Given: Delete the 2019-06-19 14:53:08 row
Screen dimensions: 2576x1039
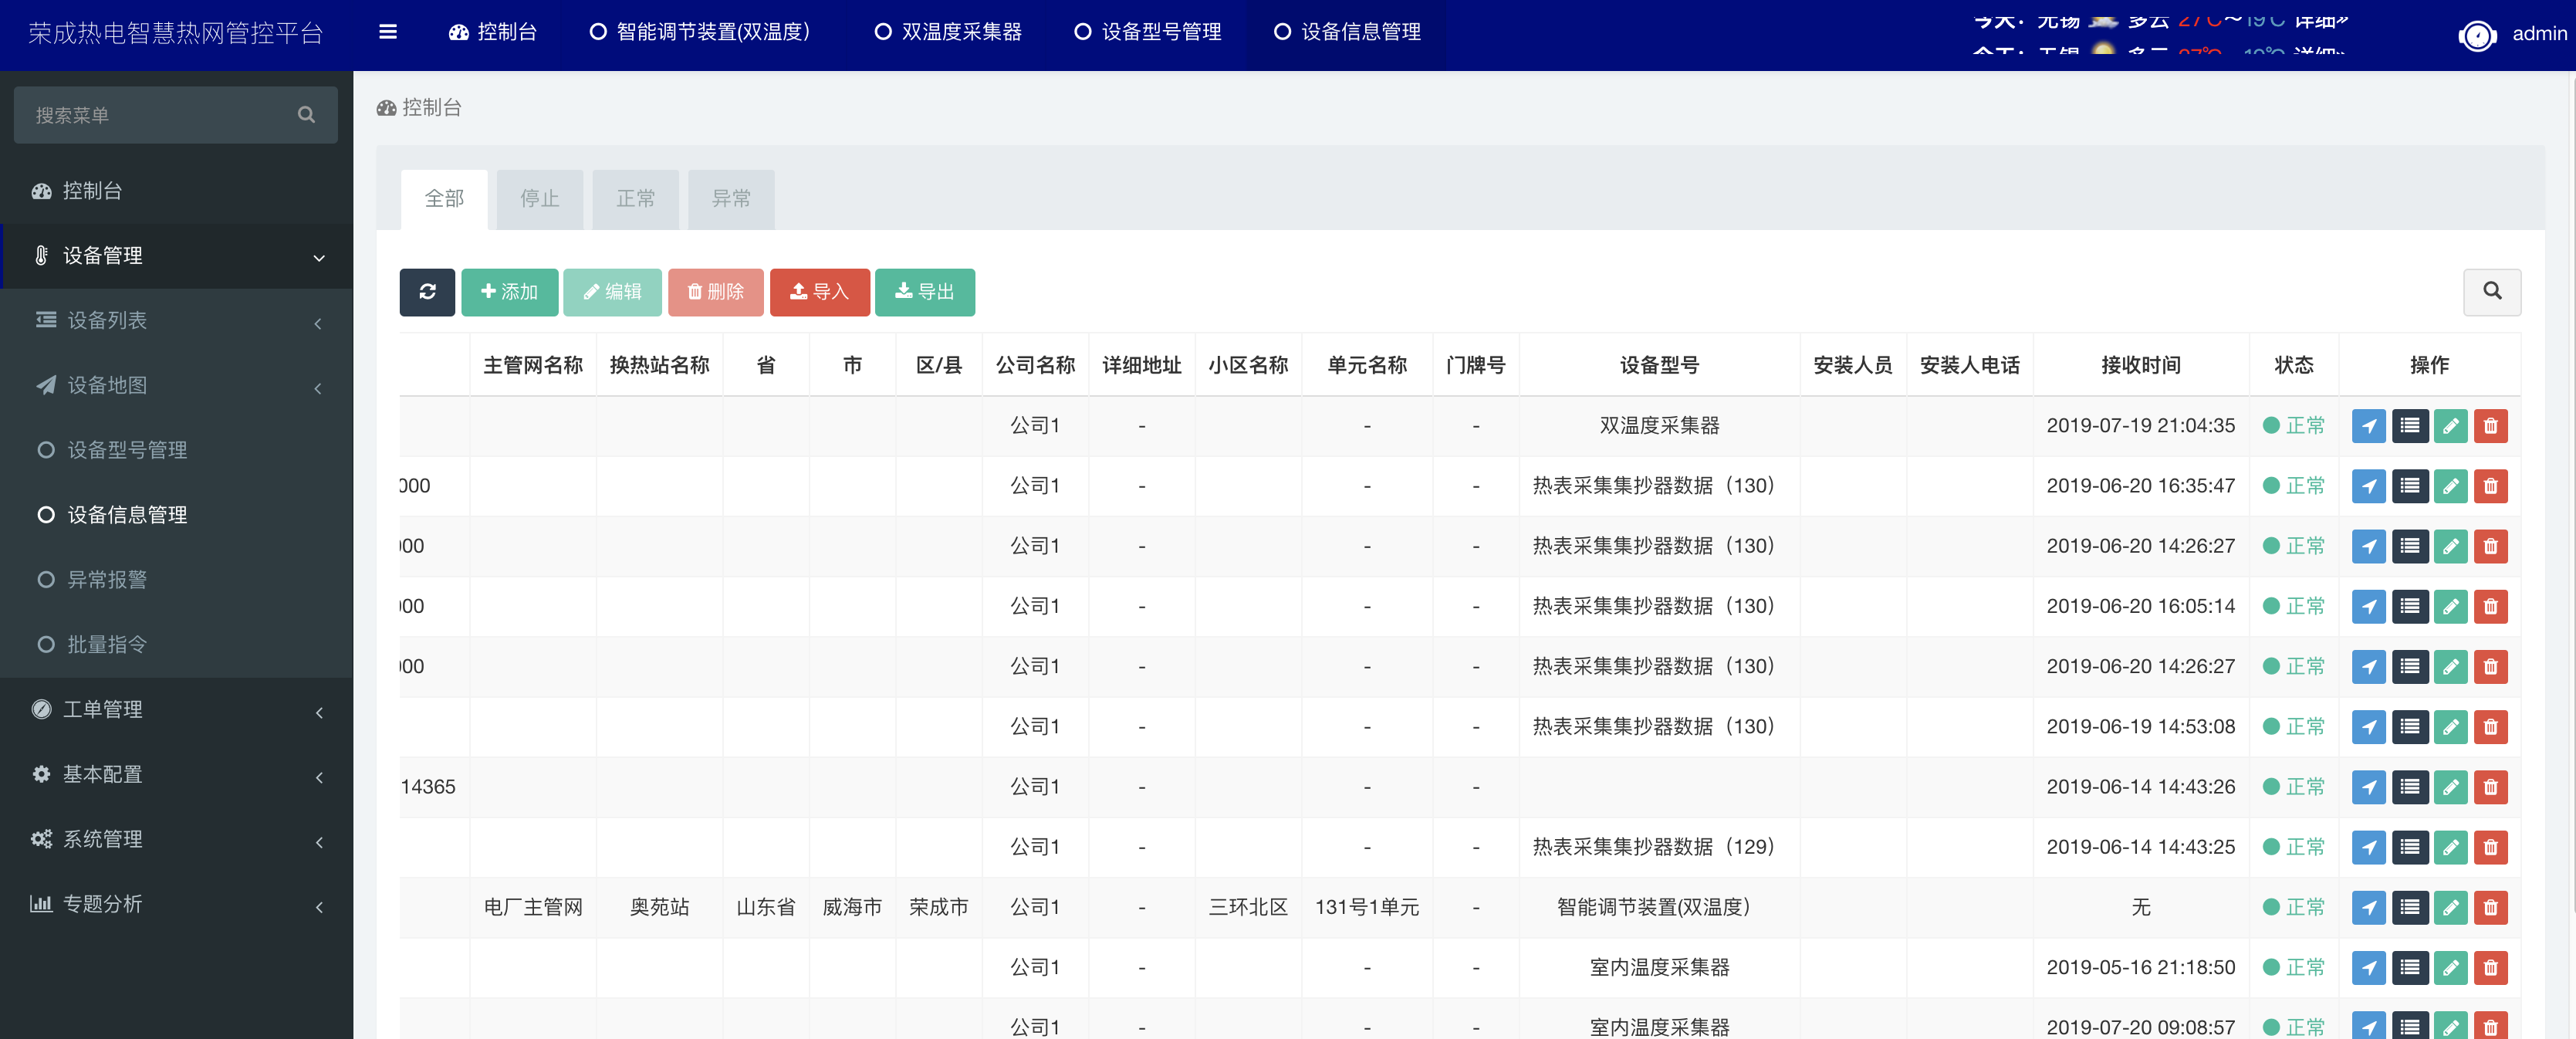Looking at the screenshot, I should [2491, 727].
